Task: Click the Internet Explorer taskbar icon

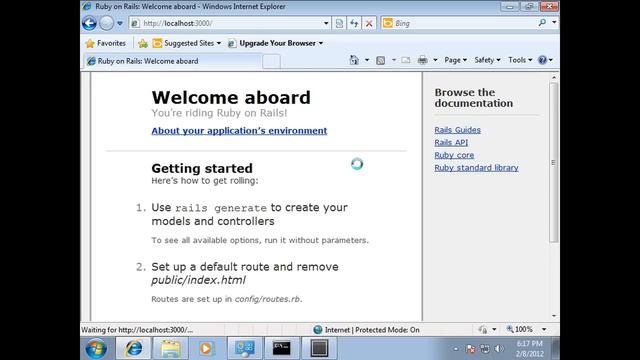Action: (x=133, y=349)
